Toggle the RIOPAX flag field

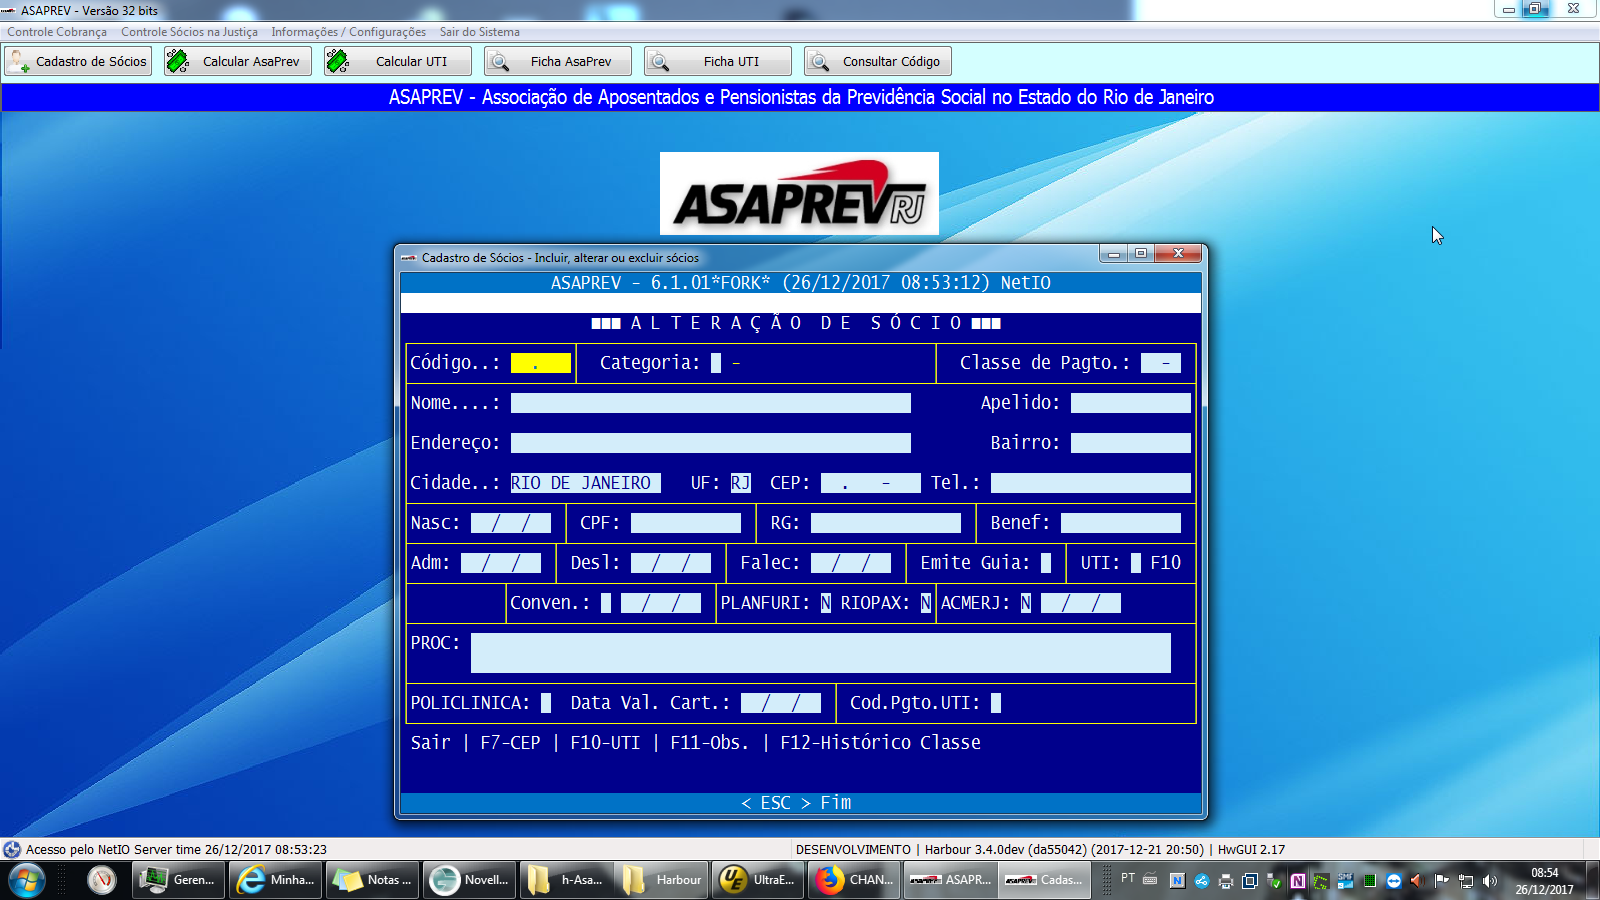[x=925, y=603]
